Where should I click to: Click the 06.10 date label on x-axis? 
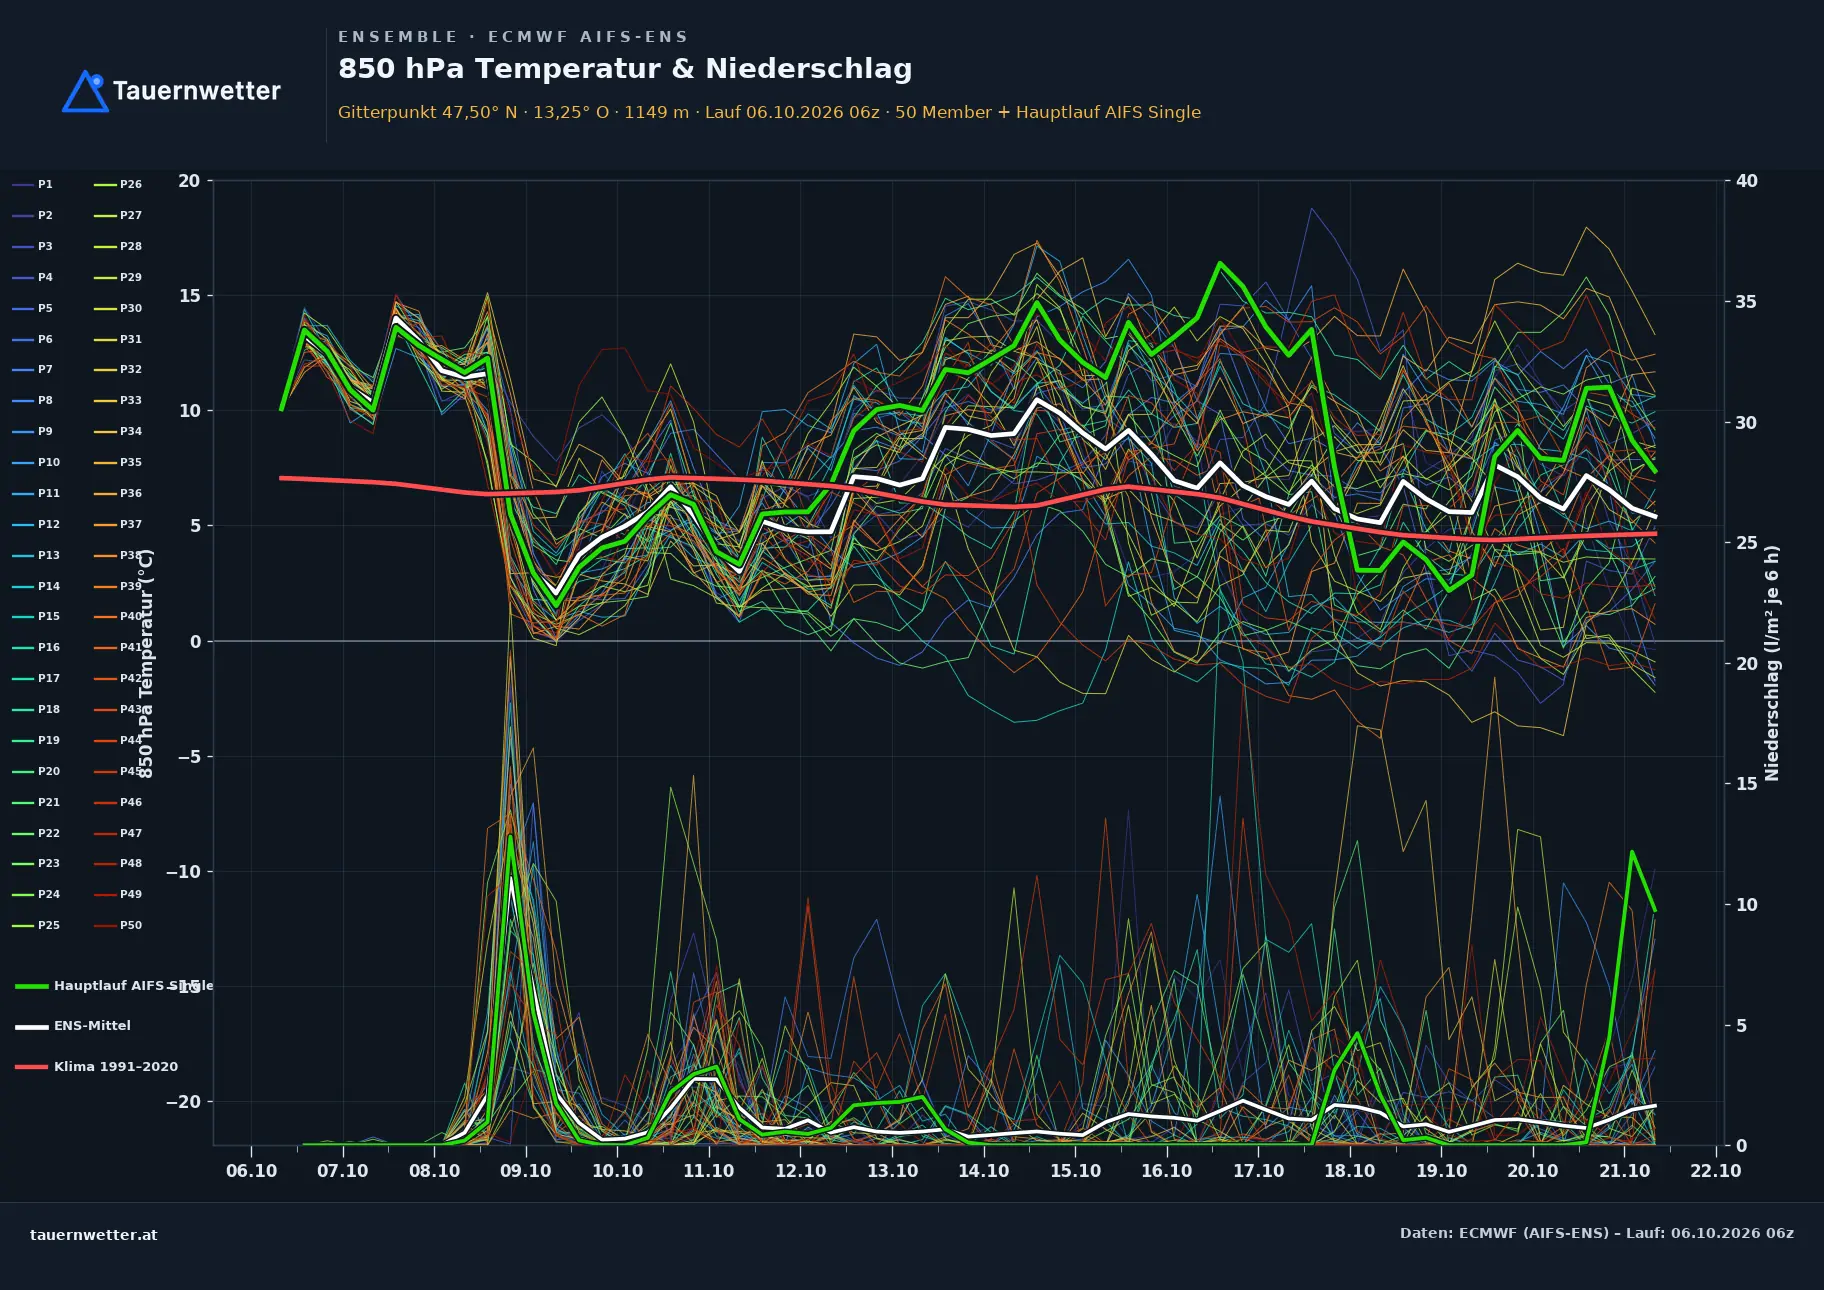pos(251,1171)
